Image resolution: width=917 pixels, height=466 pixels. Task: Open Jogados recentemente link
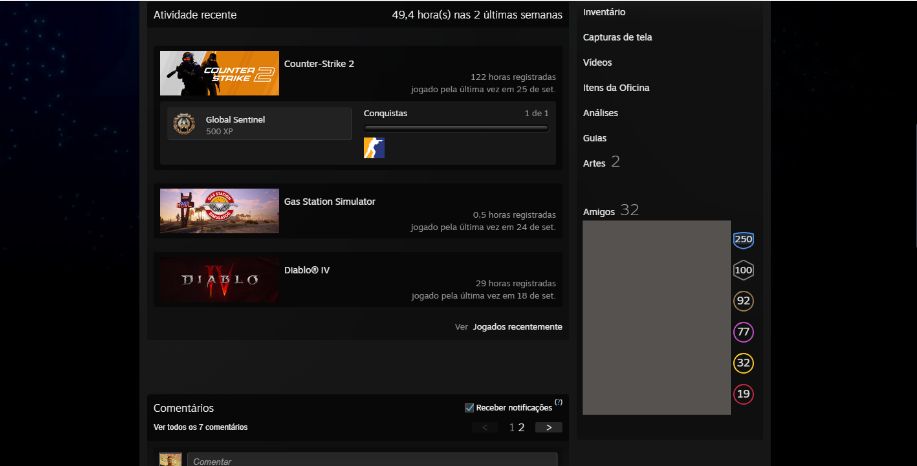coord(518,327)
